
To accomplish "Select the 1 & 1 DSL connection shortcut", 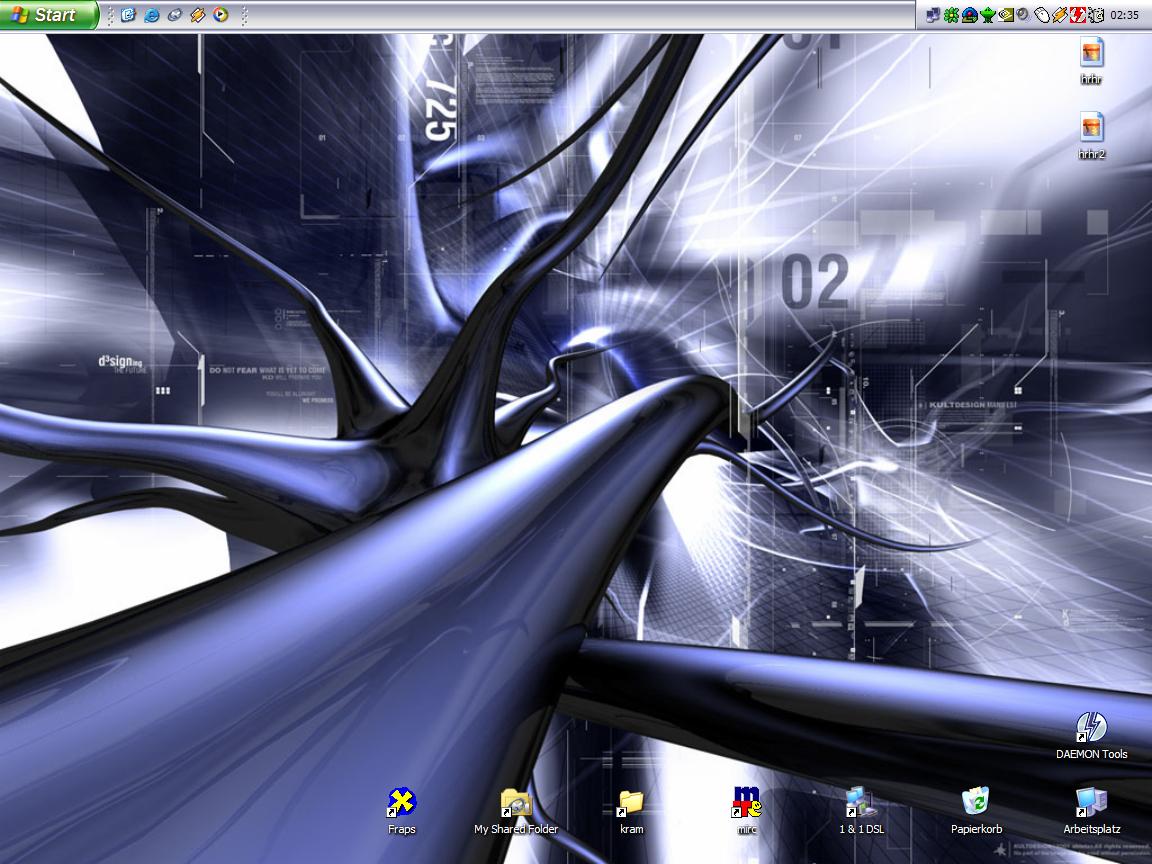I will pyautogui.click(x=860, y=803).
